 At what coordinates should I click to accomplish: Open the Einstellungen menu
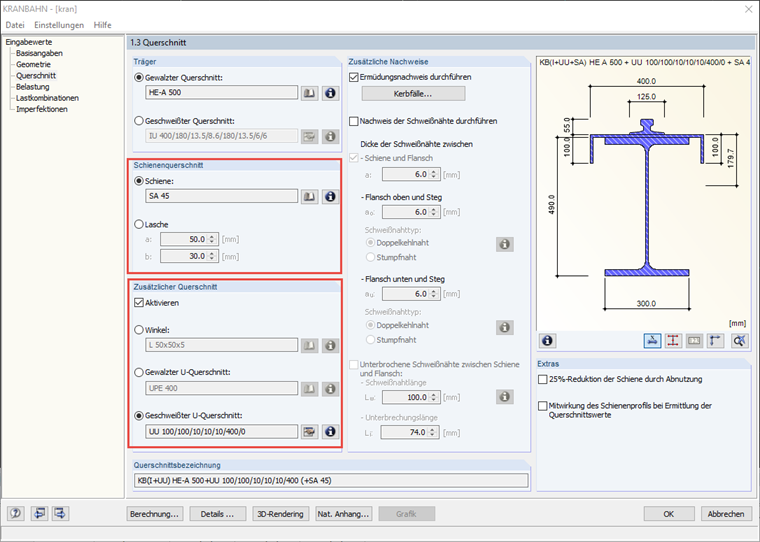click(x=59, y=25)
